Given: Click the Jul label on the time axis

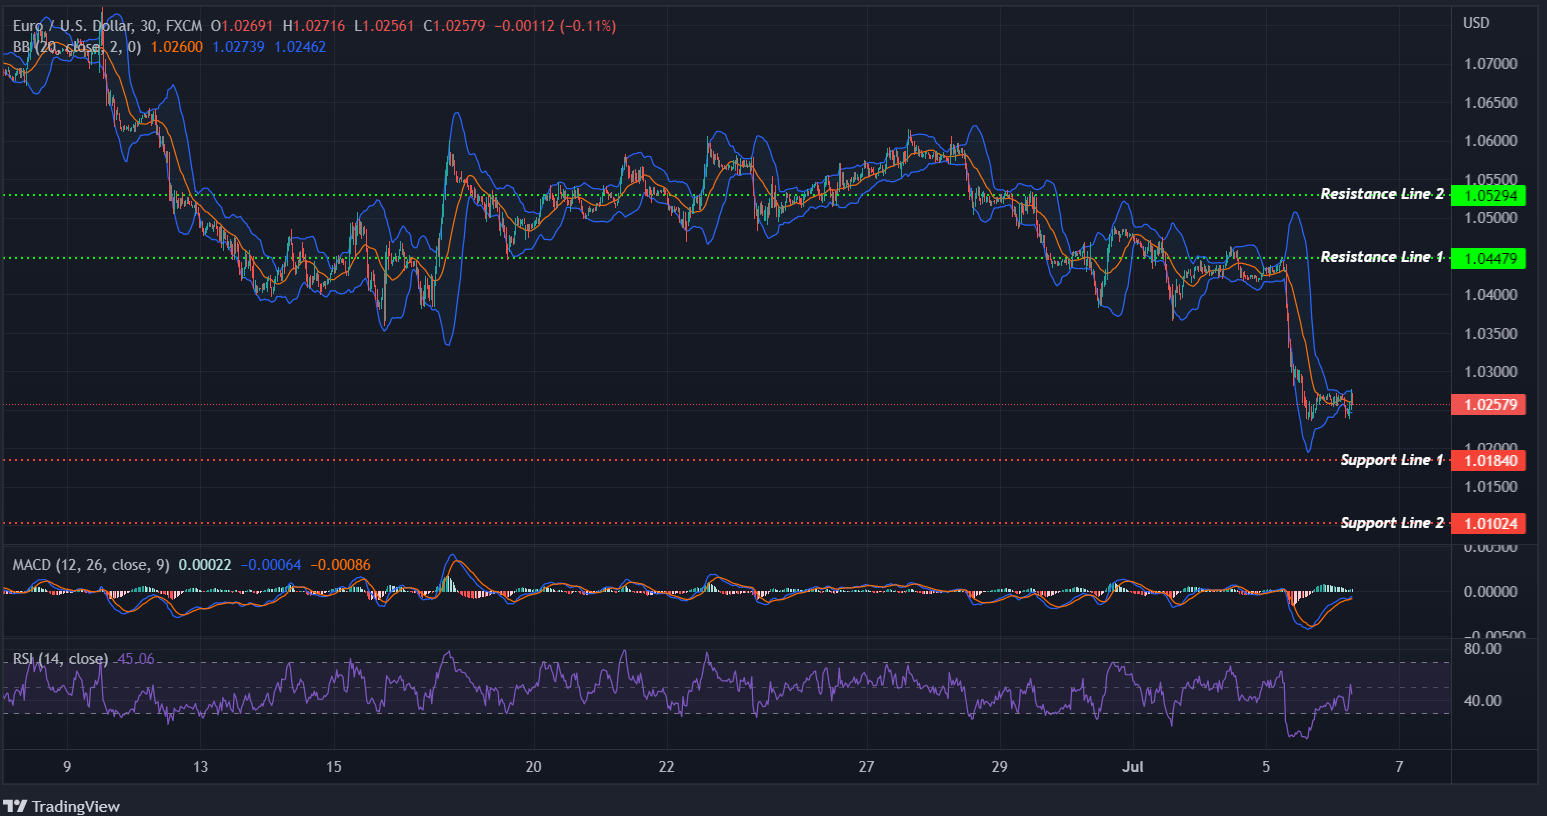Looking at the screenshot, I should point(1133,767).
